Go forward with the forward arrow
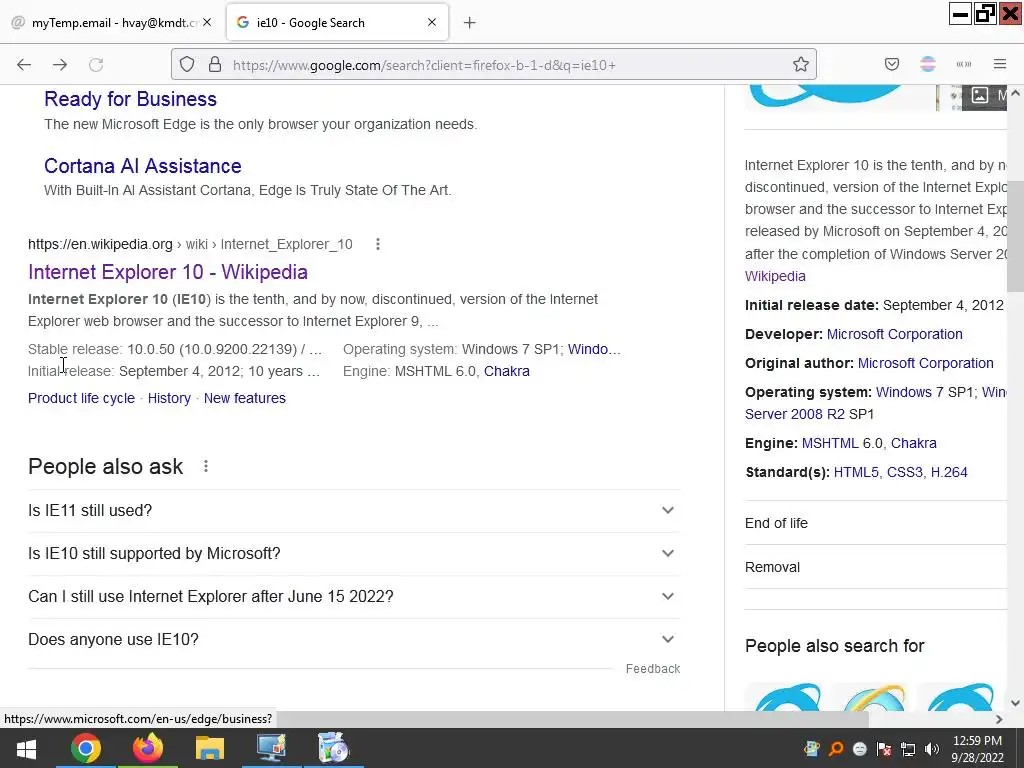This screenshot has height=768, width=1024. click(x=60, y=65)
